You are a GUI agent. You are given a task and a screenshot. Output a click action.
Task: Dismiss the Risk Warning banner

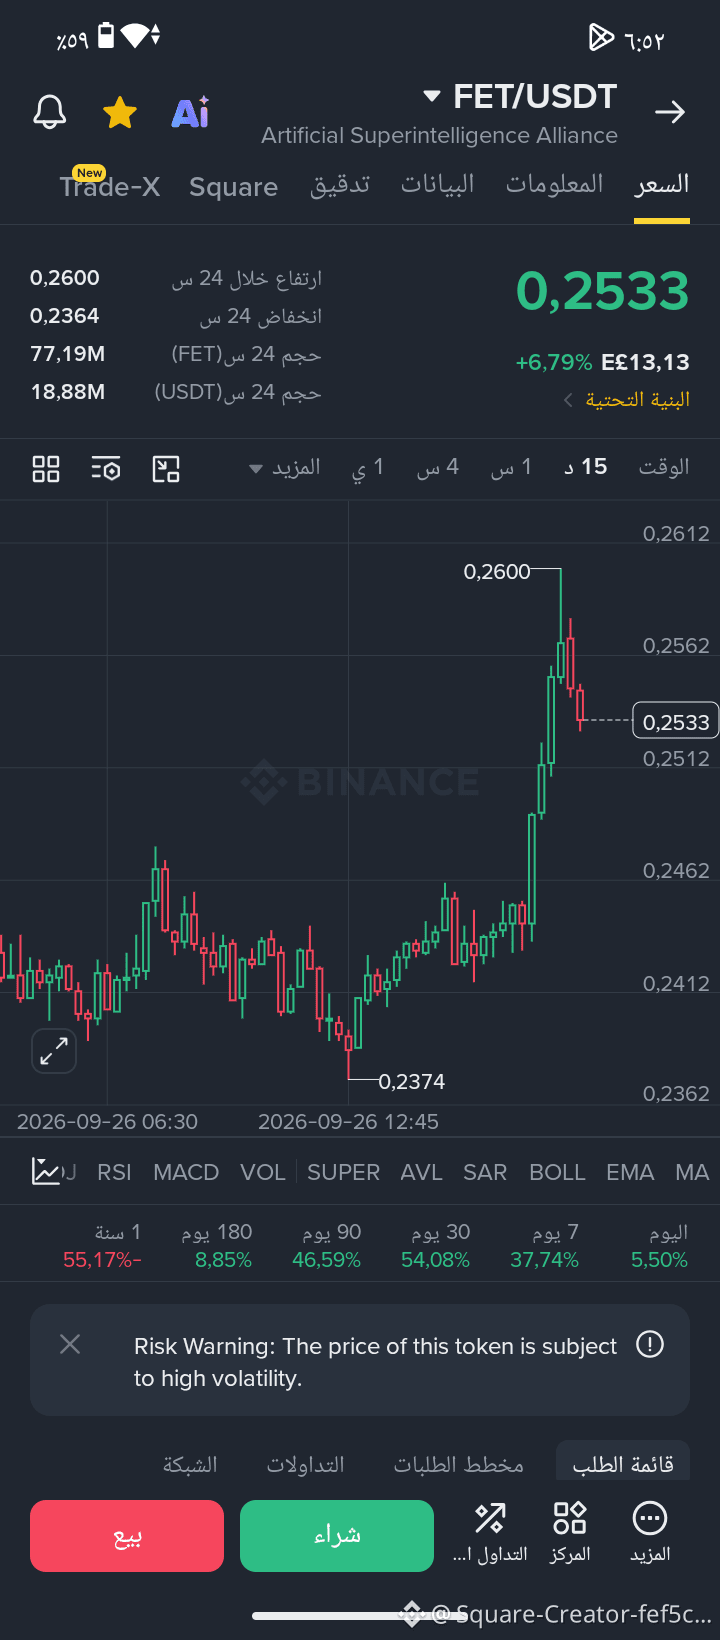[x=70, y=1344]
